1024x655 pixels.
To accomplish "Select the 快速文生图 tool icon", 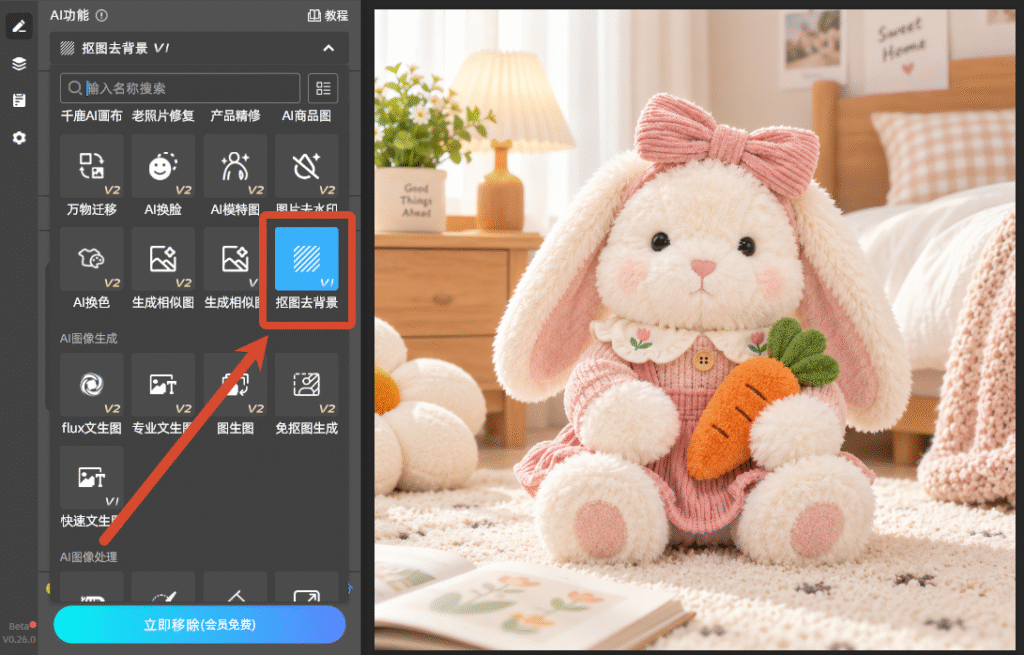I will coord(91,477).
